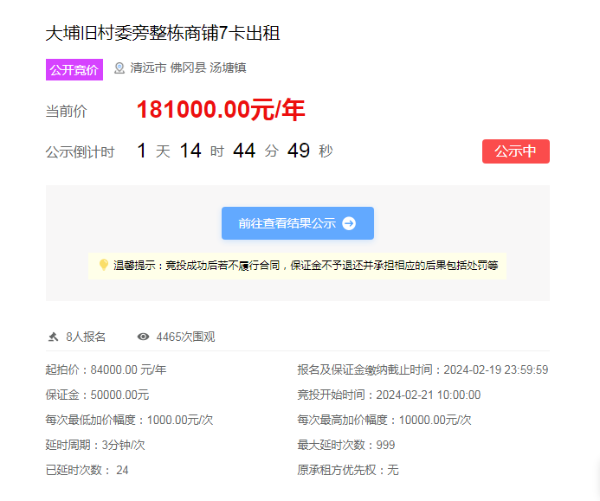Click the location pin icon beside 清远市
600x501 pixels.
(x=120, y=69)
